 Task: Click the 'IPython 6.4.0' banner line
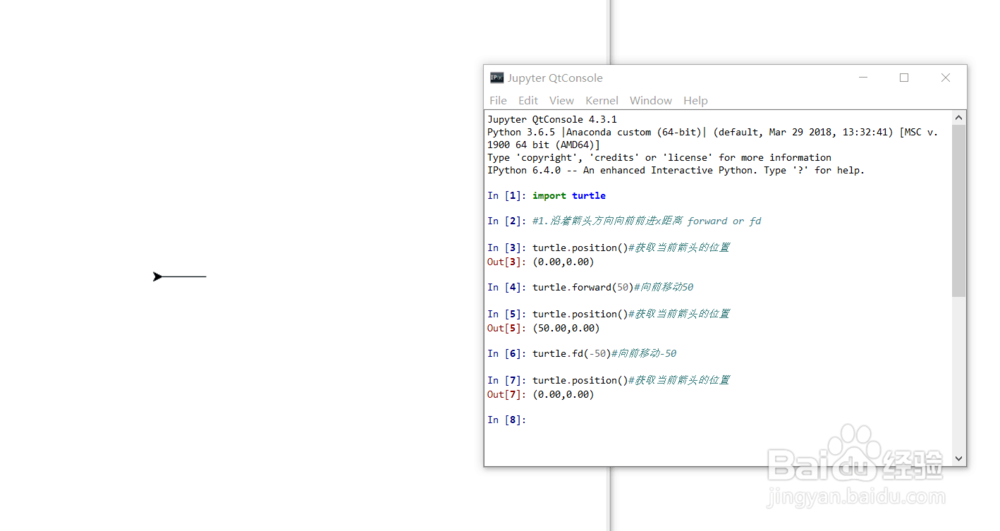[x=676, y=170]
